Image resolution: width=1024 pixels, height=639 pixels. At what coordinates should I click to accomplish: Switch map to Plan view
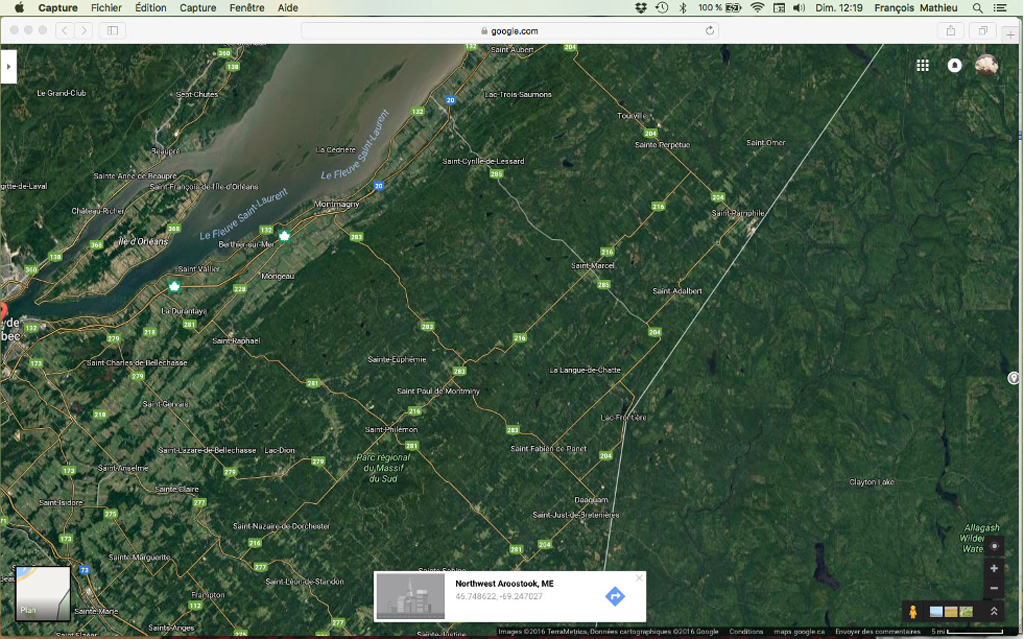pyautogui.click(x=43, y=594)
